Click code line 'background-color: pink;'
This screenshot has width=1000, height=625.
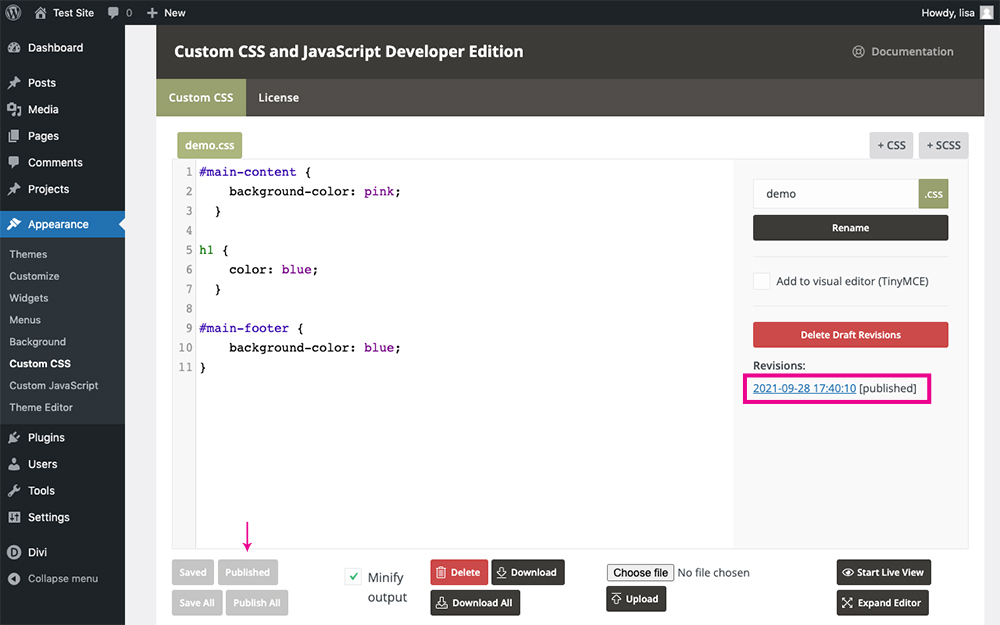point(314,191)
